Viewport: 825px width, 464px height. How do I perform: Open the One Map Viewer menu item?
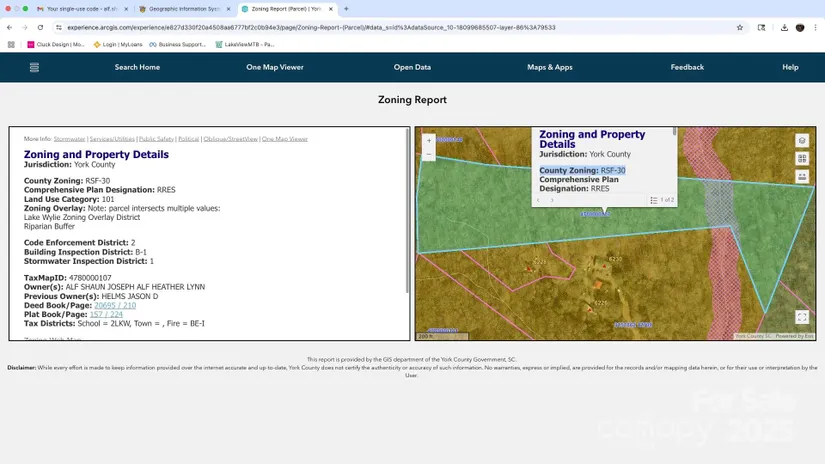[x=275, y=67]
